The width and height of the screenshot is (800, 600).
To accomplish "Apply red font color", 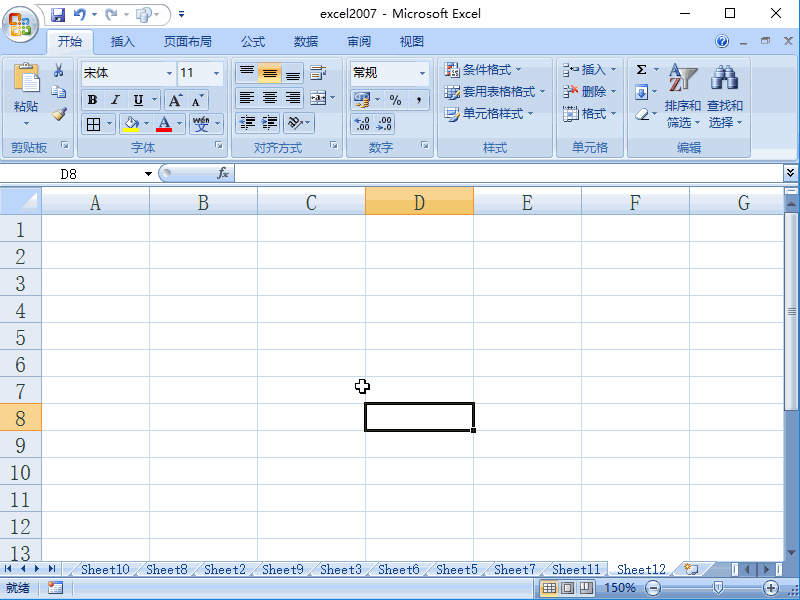I will tap(164, 124).
